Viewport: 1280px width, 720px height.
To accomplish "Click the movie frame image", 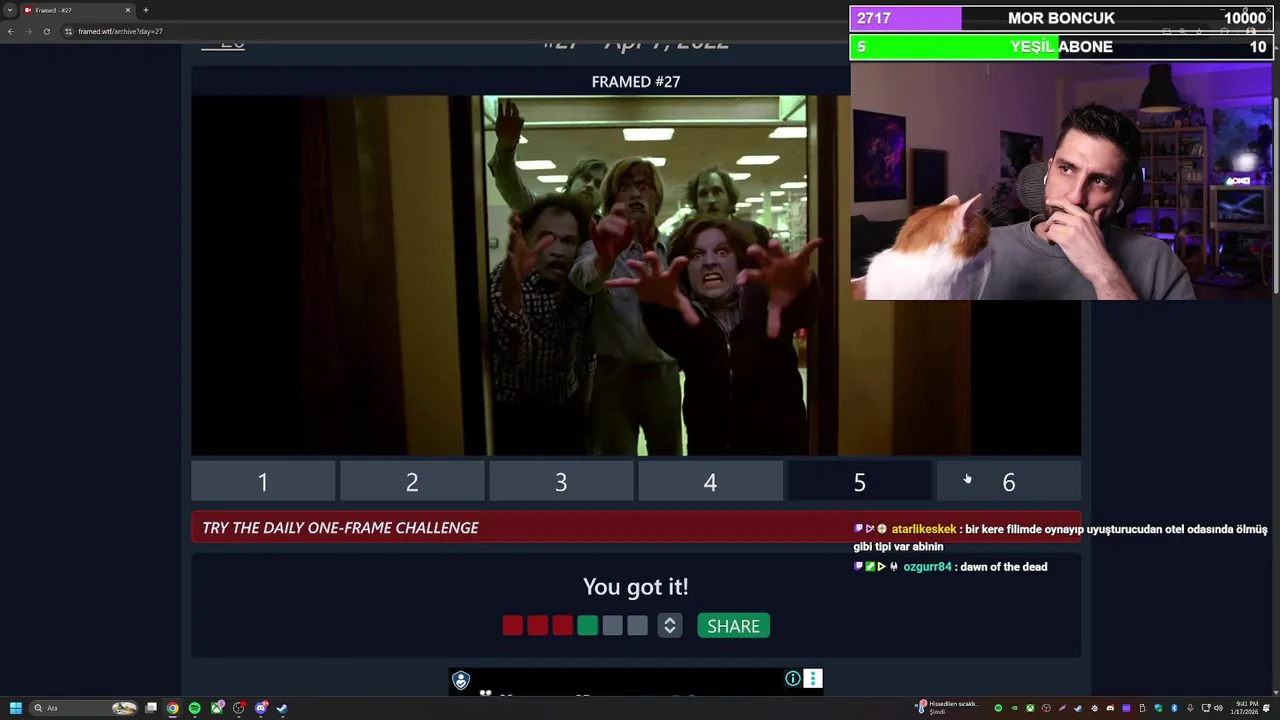I will [x=636, y=275].
